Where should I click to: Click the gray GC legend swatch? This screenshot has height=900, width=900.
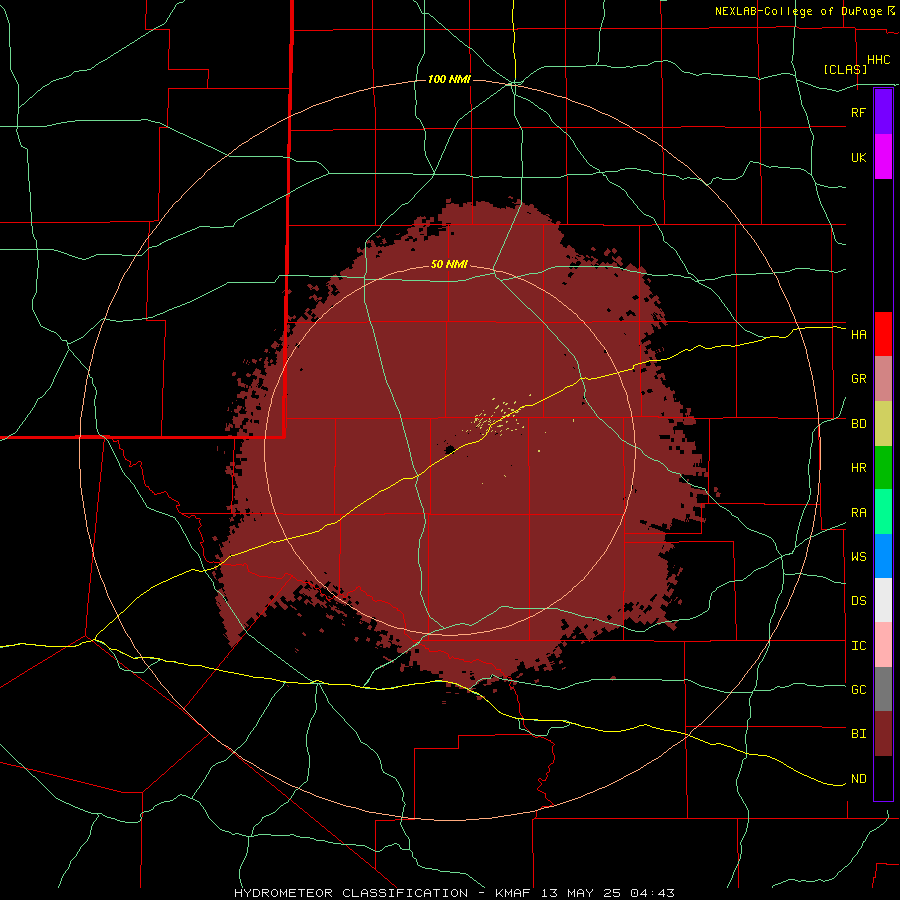tap(883, 689)
